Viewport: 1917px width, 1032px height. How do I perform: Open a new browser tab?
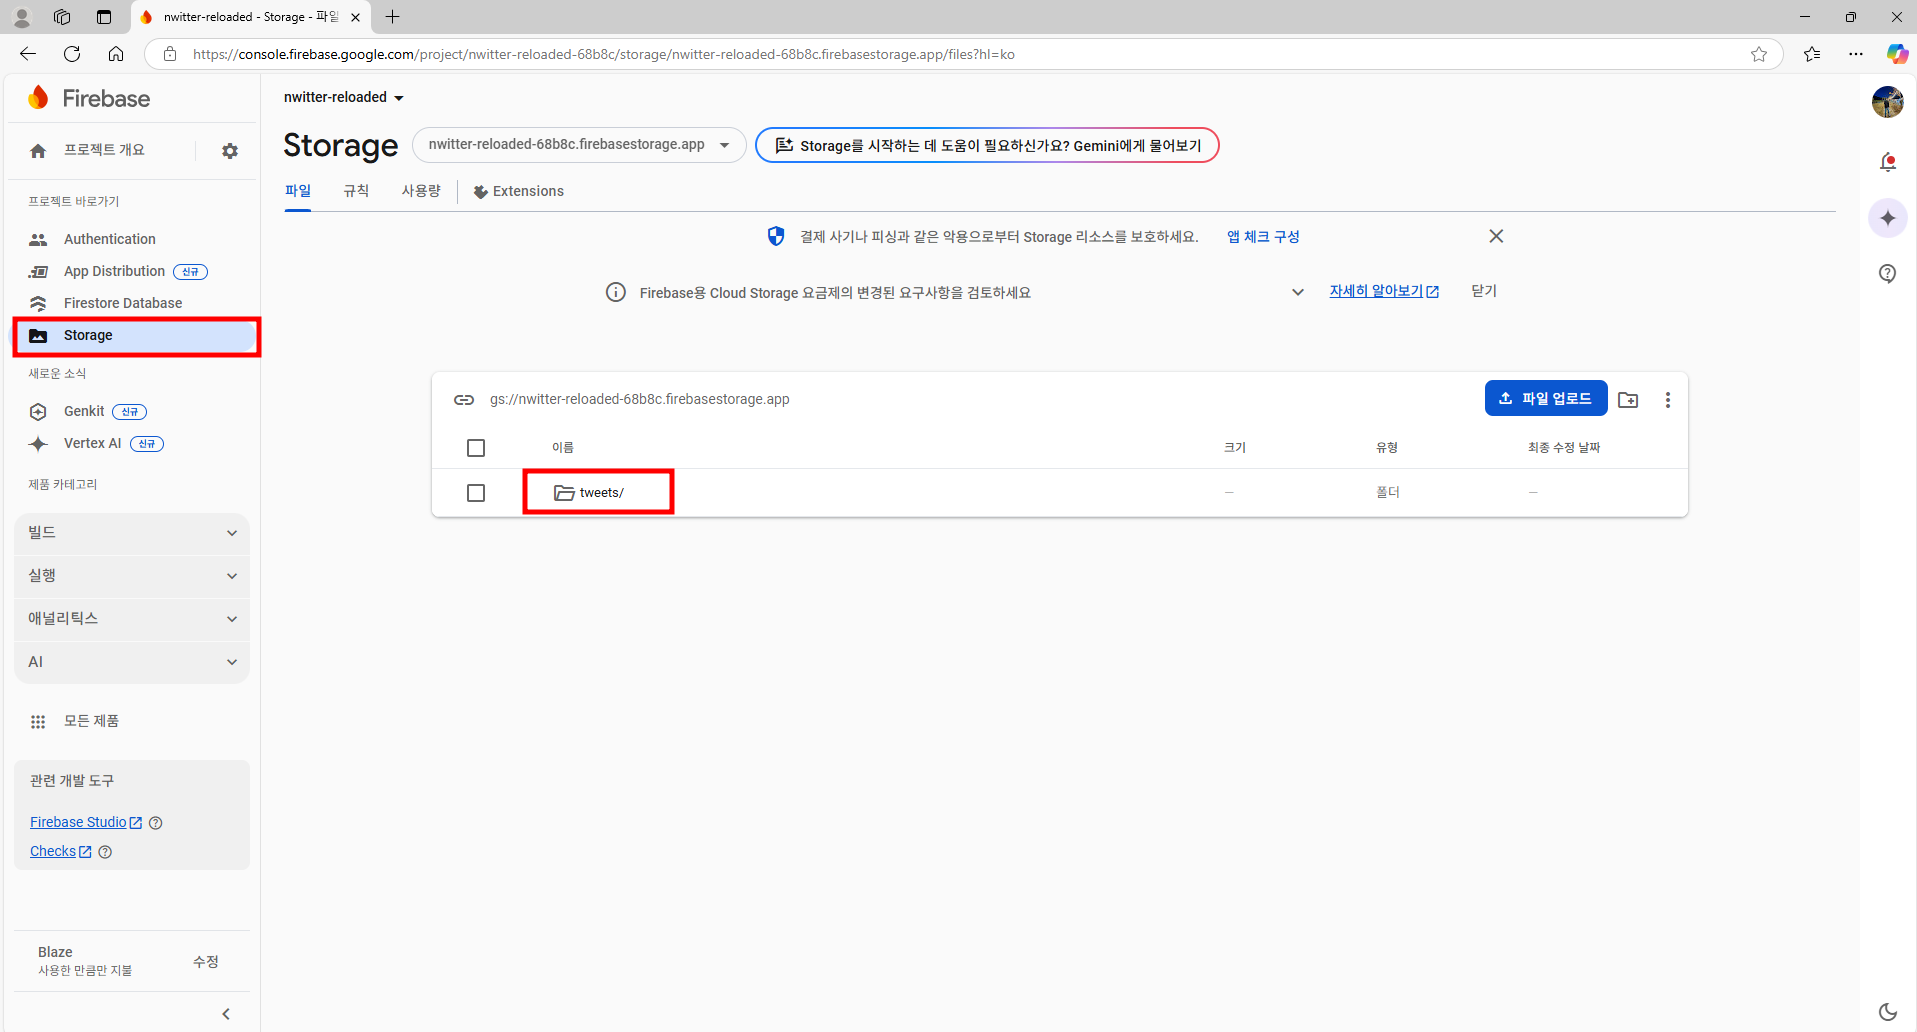coord(393,17)
